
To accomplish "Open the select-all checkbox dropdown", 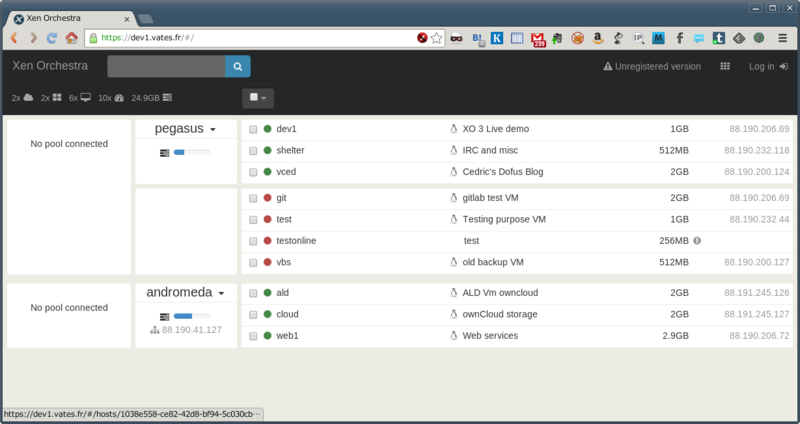I will (258, 98).
